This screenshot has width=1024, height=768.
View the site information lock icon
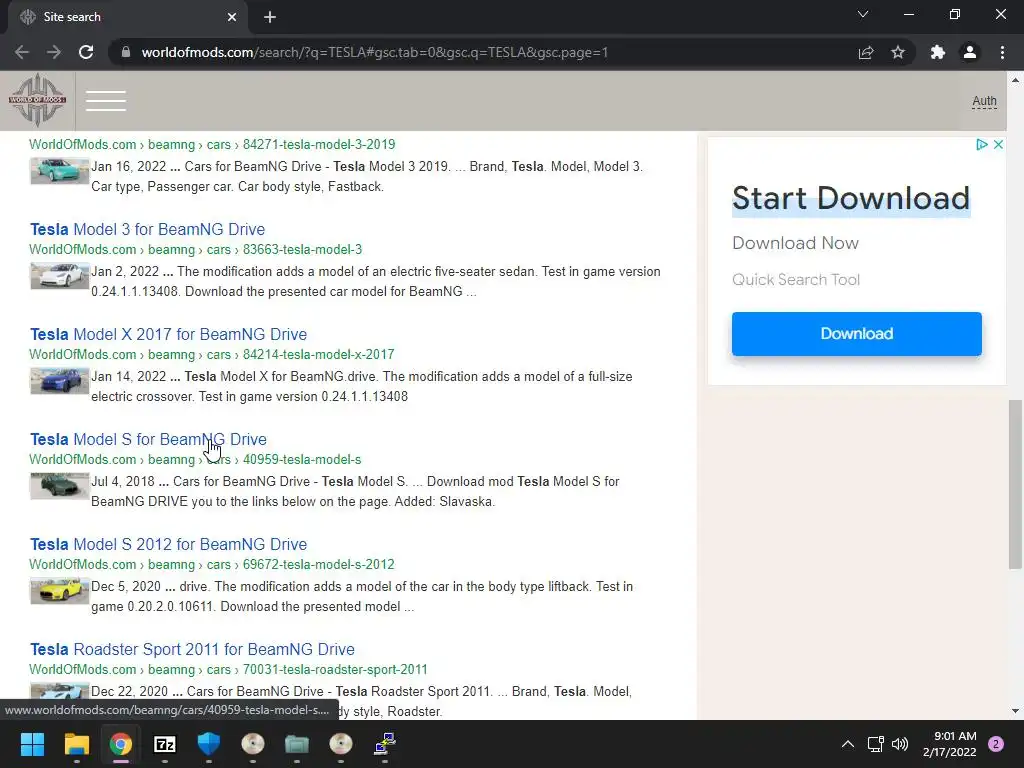click(x=126, y=52)
